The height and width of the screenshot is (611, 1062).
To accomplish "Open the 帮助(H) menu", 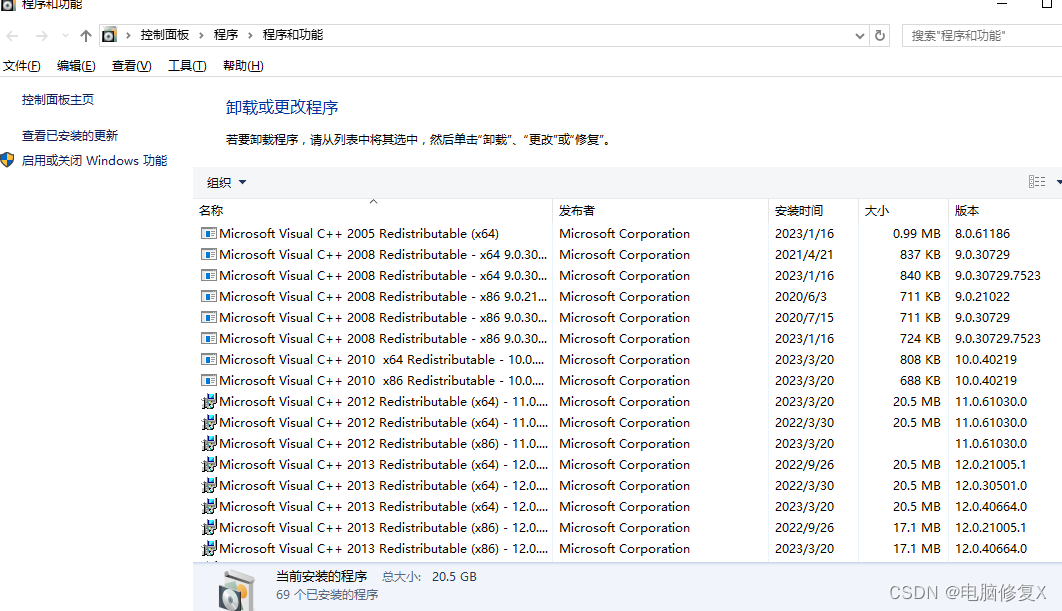I will click(243, 66).
